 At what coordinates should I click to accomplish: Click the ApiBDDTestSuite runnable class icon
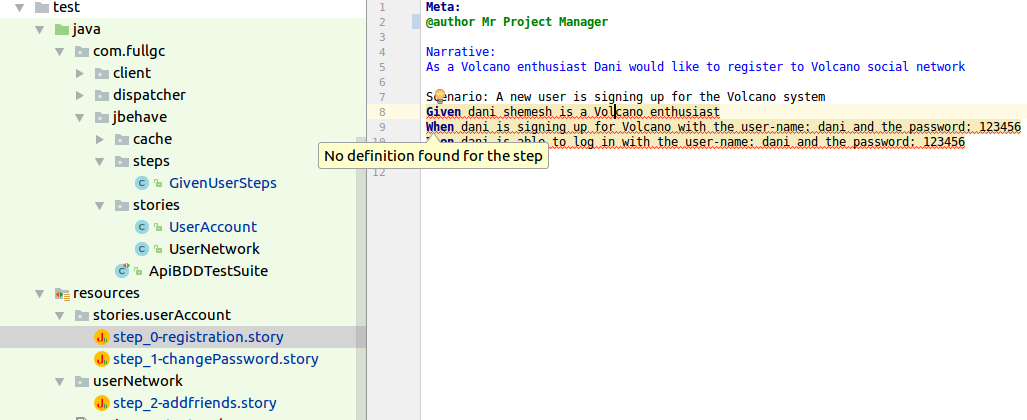point(123,271)
